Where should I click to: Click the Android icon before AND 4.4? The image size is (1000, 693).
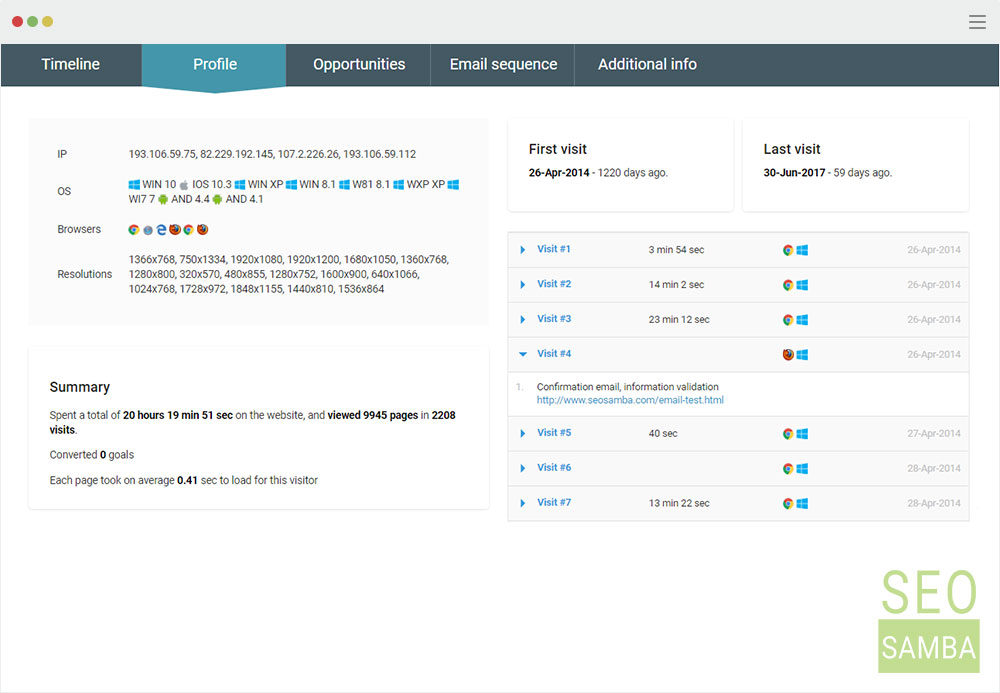[163, 200]
